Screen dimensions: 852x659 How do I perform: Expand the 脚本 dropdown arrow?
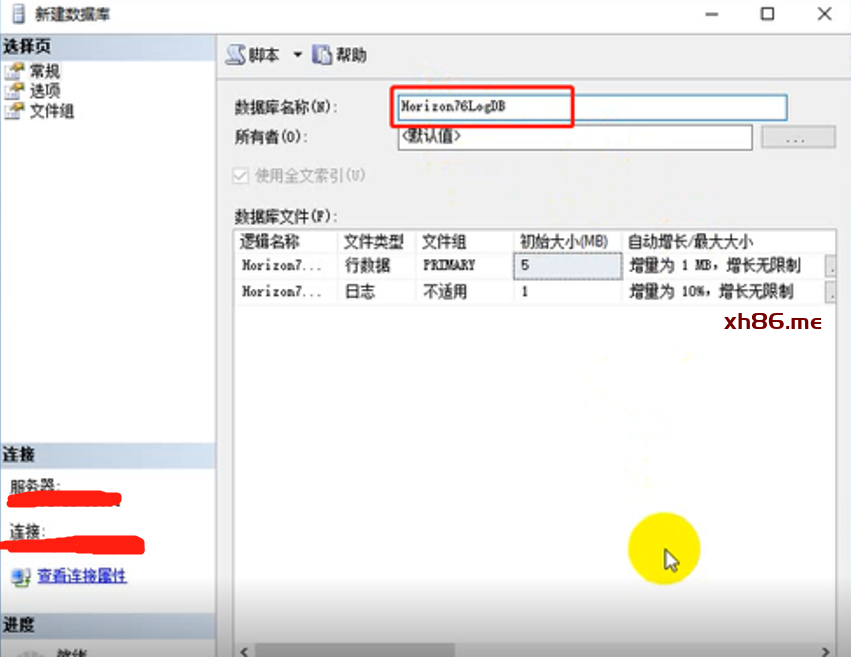(x=297, y=55)
